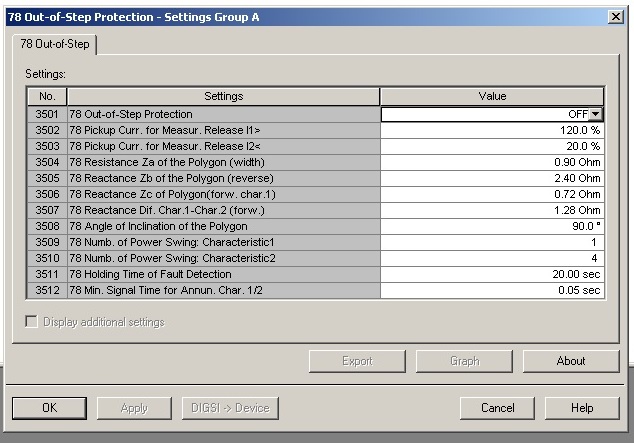Click the About button
The image size is (634, 443).
[571, 361]
